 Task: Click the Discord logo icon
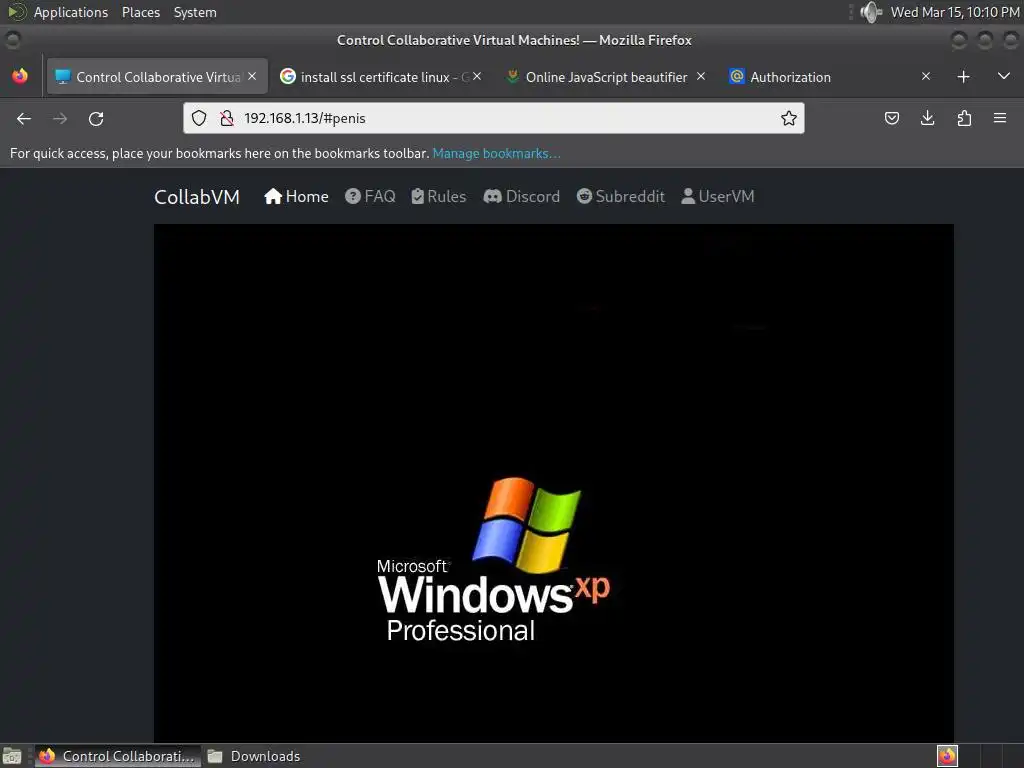coord(492,197)
